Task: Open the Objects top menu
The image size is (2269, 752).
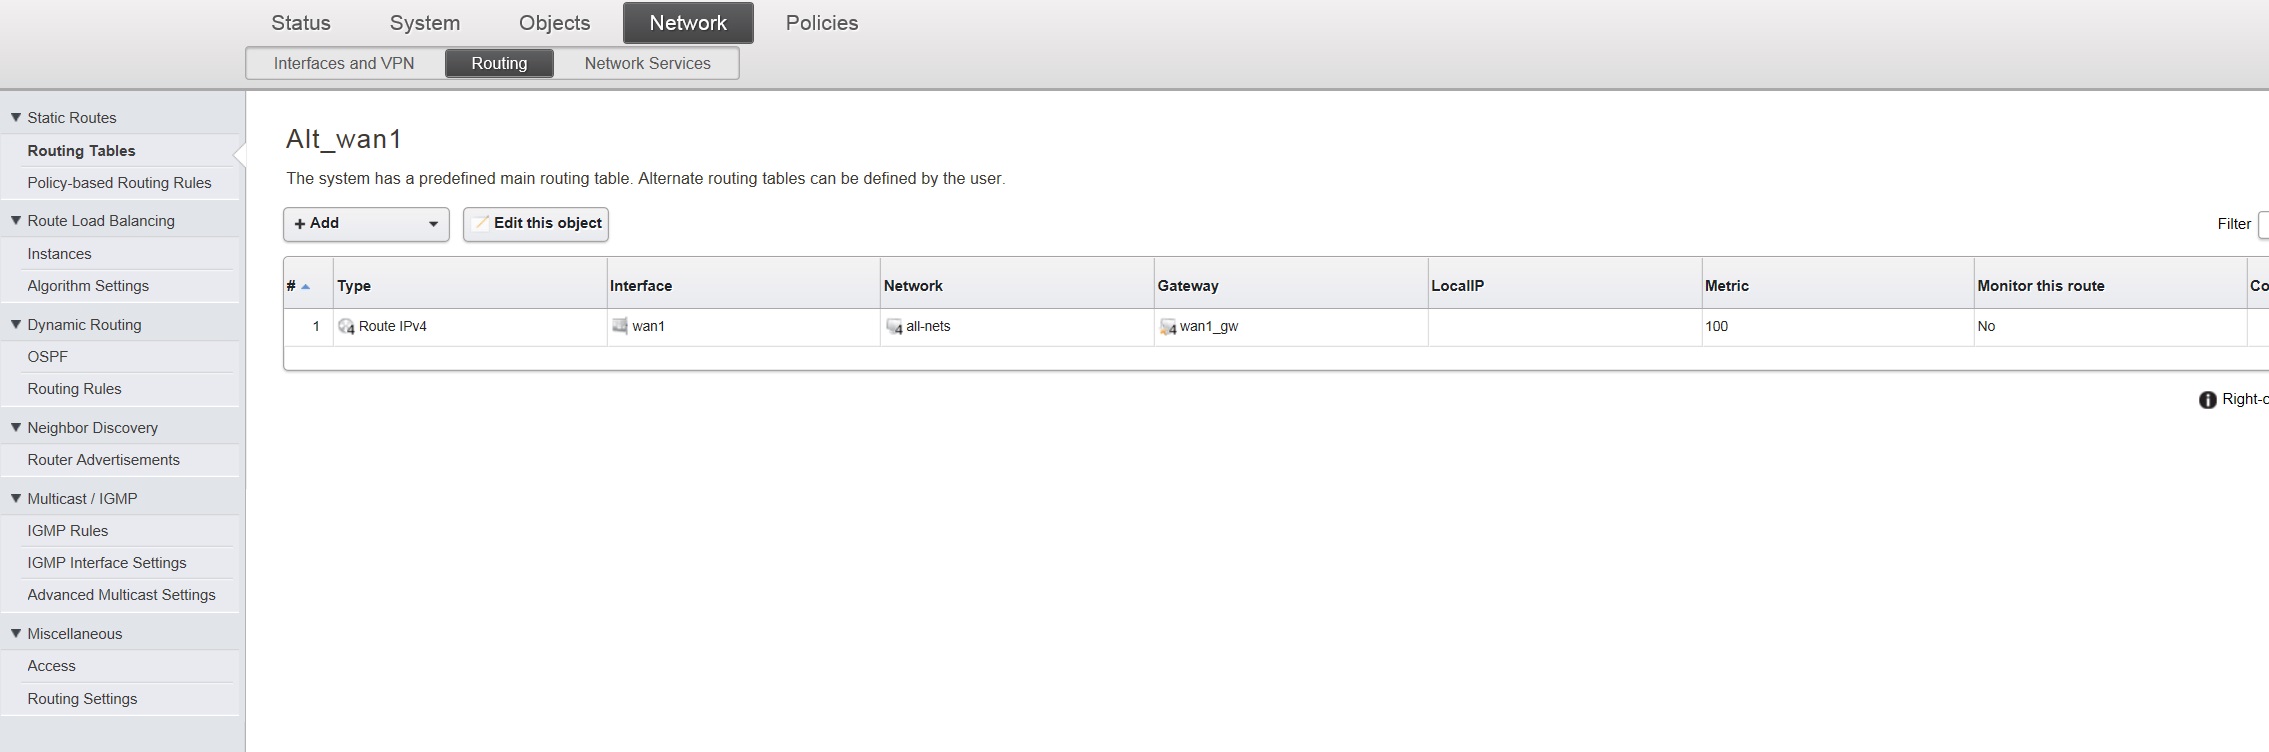Action: (555, 23)
